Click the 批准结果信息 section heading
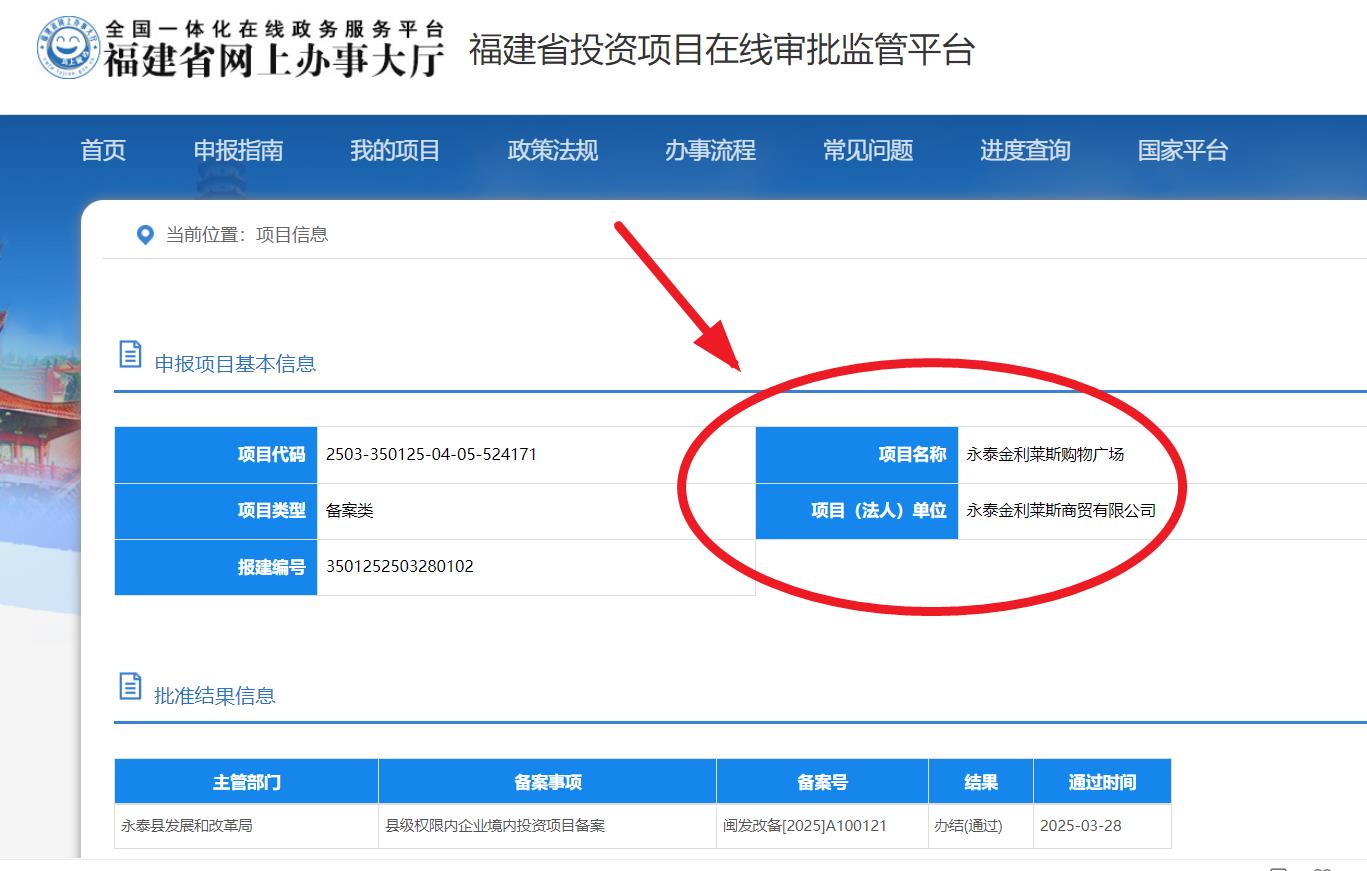The height and width of the screenshot is (871, 1367). coord(215,696)
